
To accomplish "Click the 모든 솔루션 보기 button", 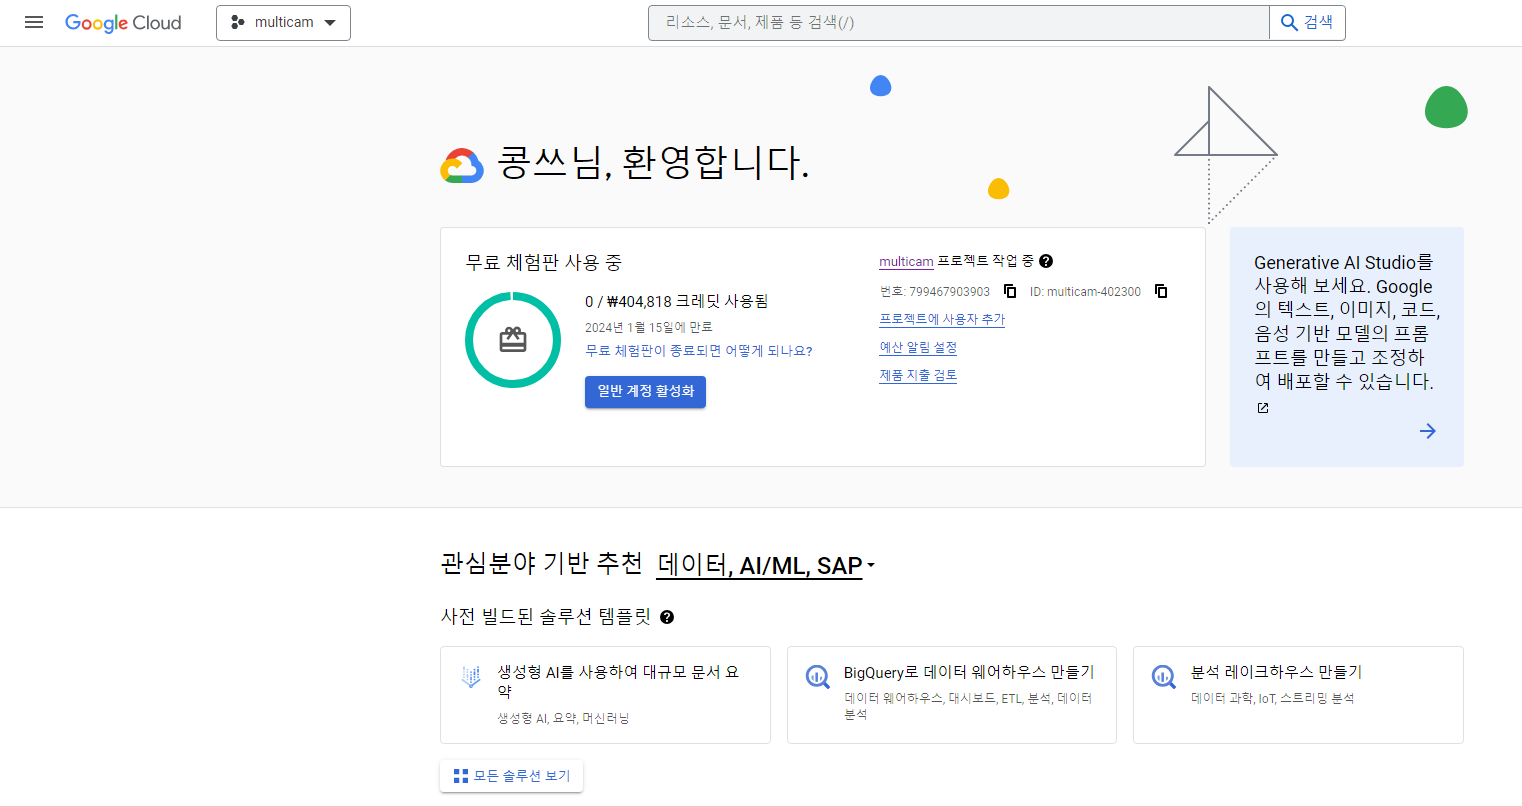I will pyautogui.click(x=511, y=776).
